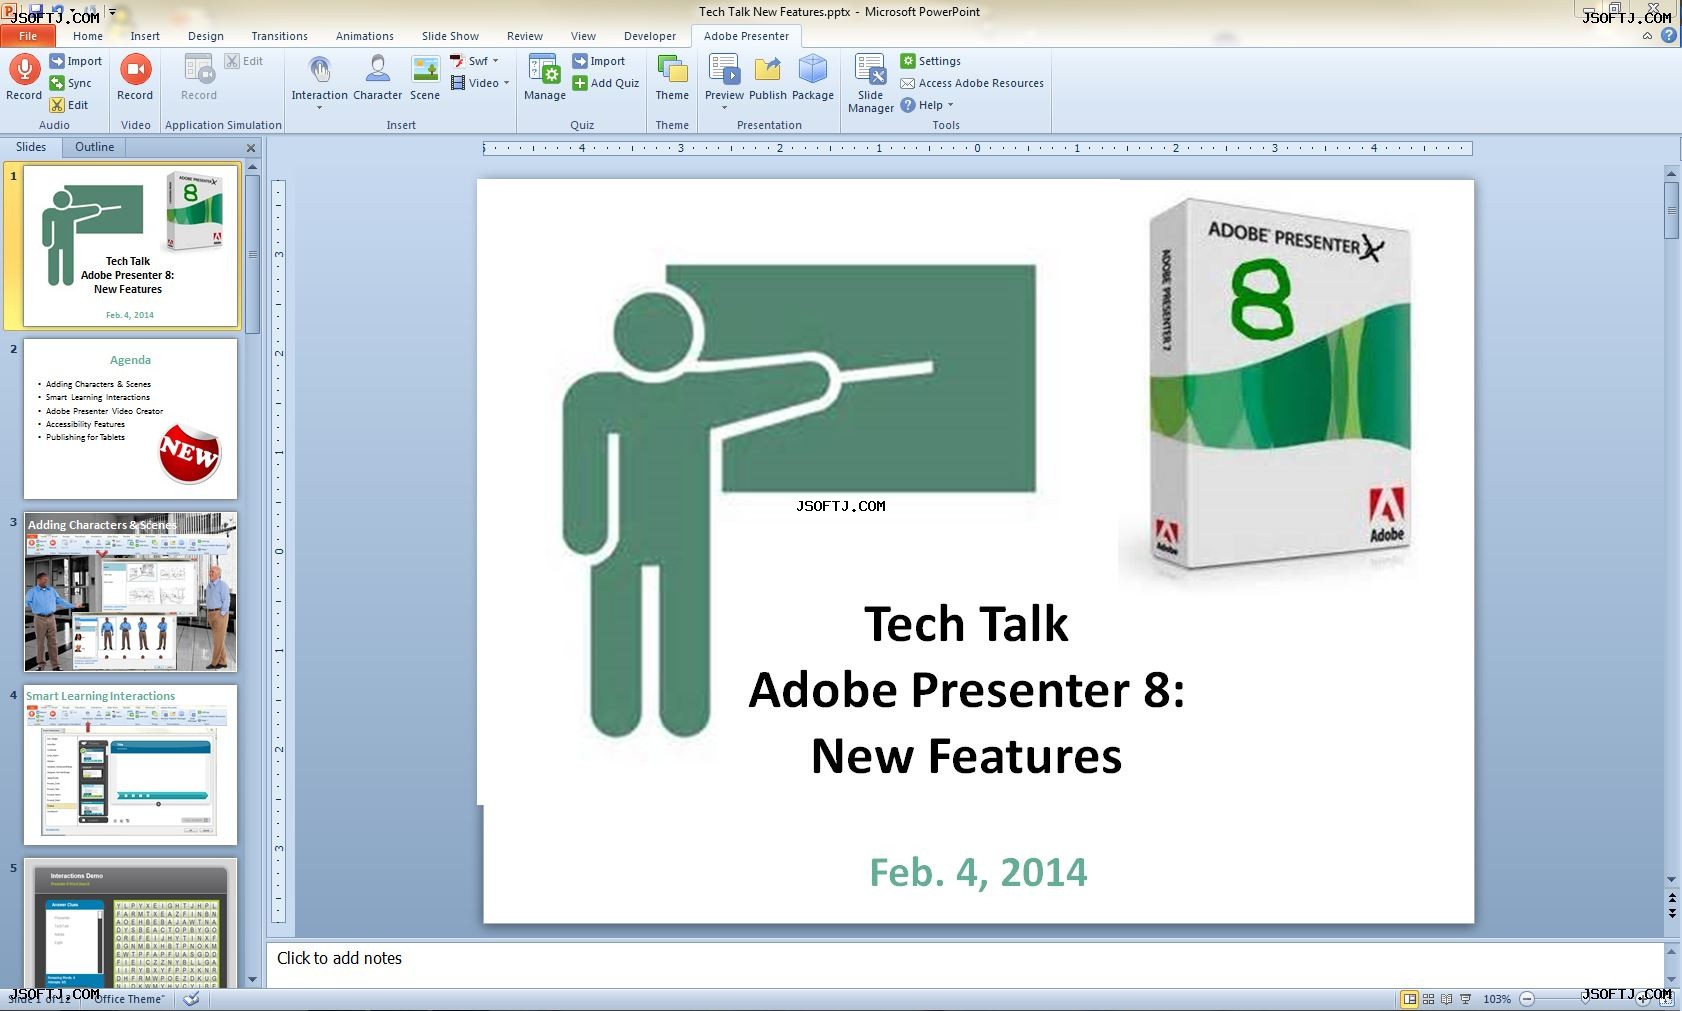Open the Swf dropdown menu
This screenshot has height=1011, width=1682.
click(495, 61)
